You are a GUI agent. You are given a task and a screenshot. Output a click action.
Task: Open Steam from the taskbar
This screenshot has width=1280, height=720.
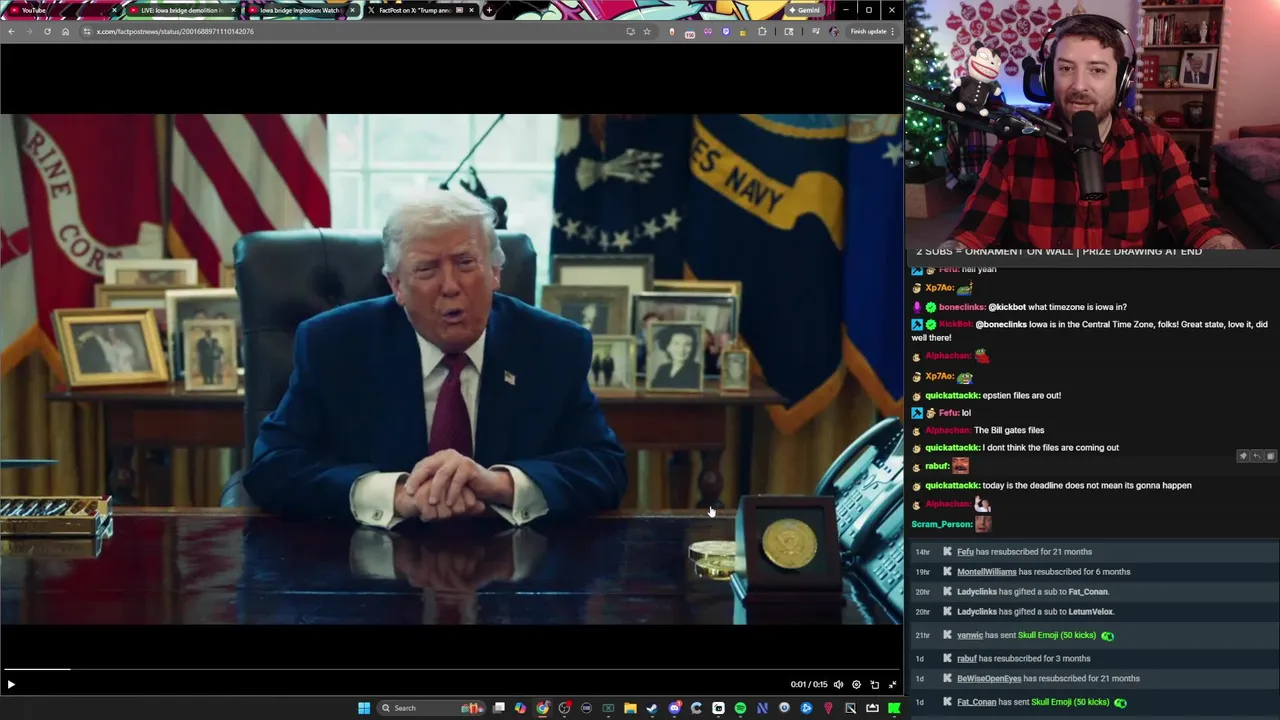click(x=652, y=708)
